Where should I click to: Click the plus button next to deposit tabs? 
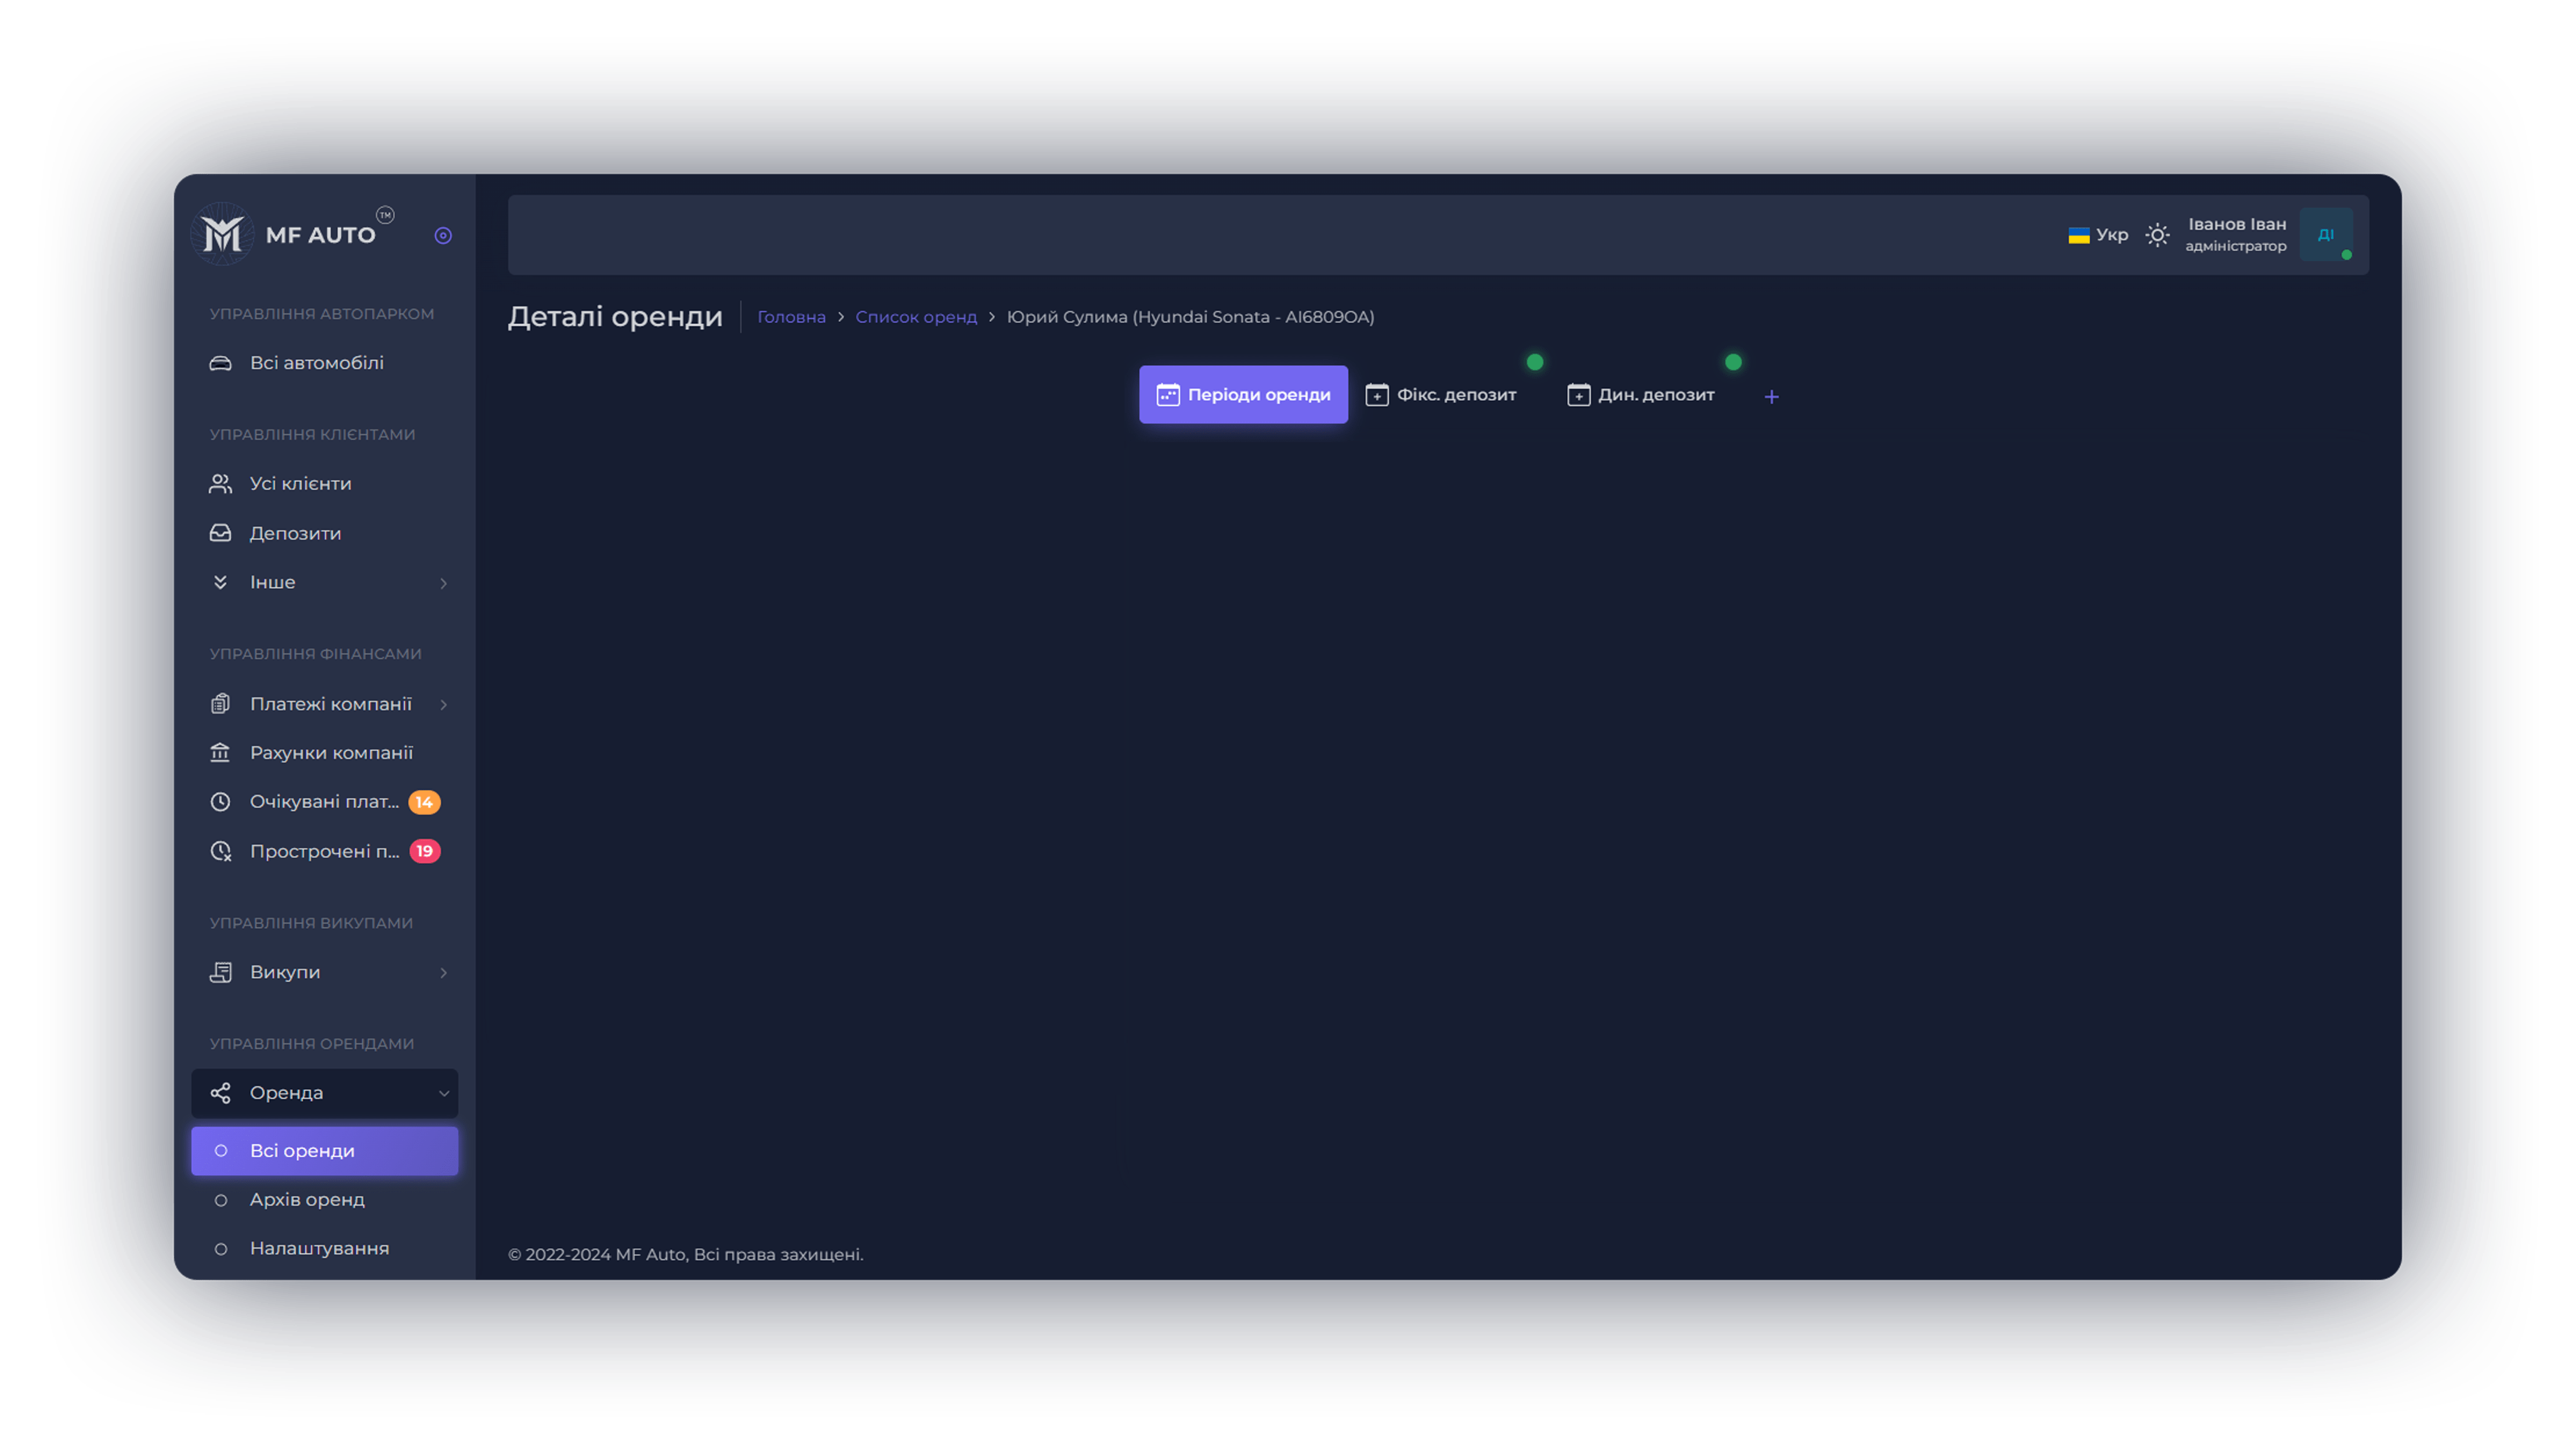coord(1771,396)
